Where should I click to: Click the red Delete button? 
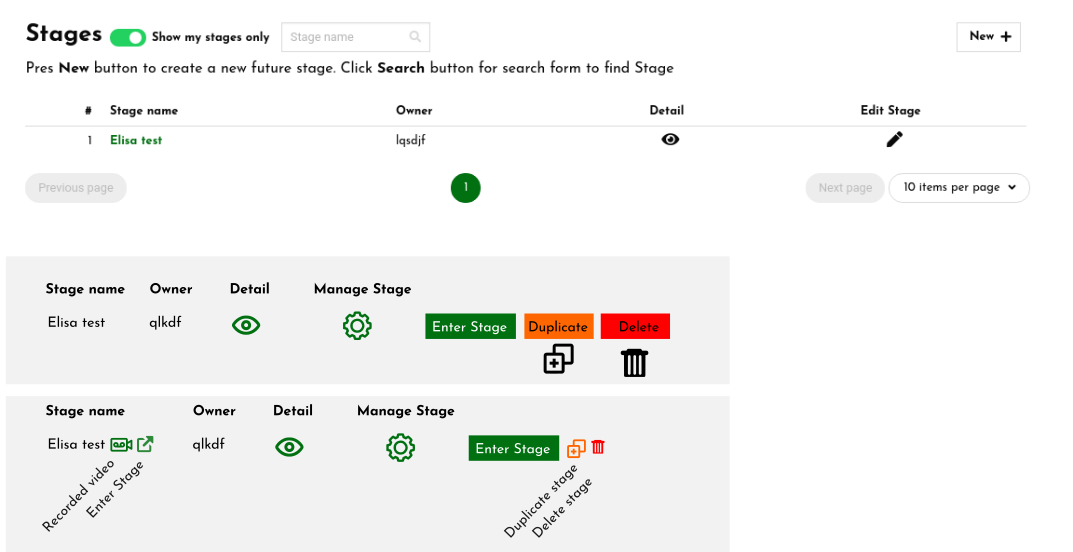[635, 326]
